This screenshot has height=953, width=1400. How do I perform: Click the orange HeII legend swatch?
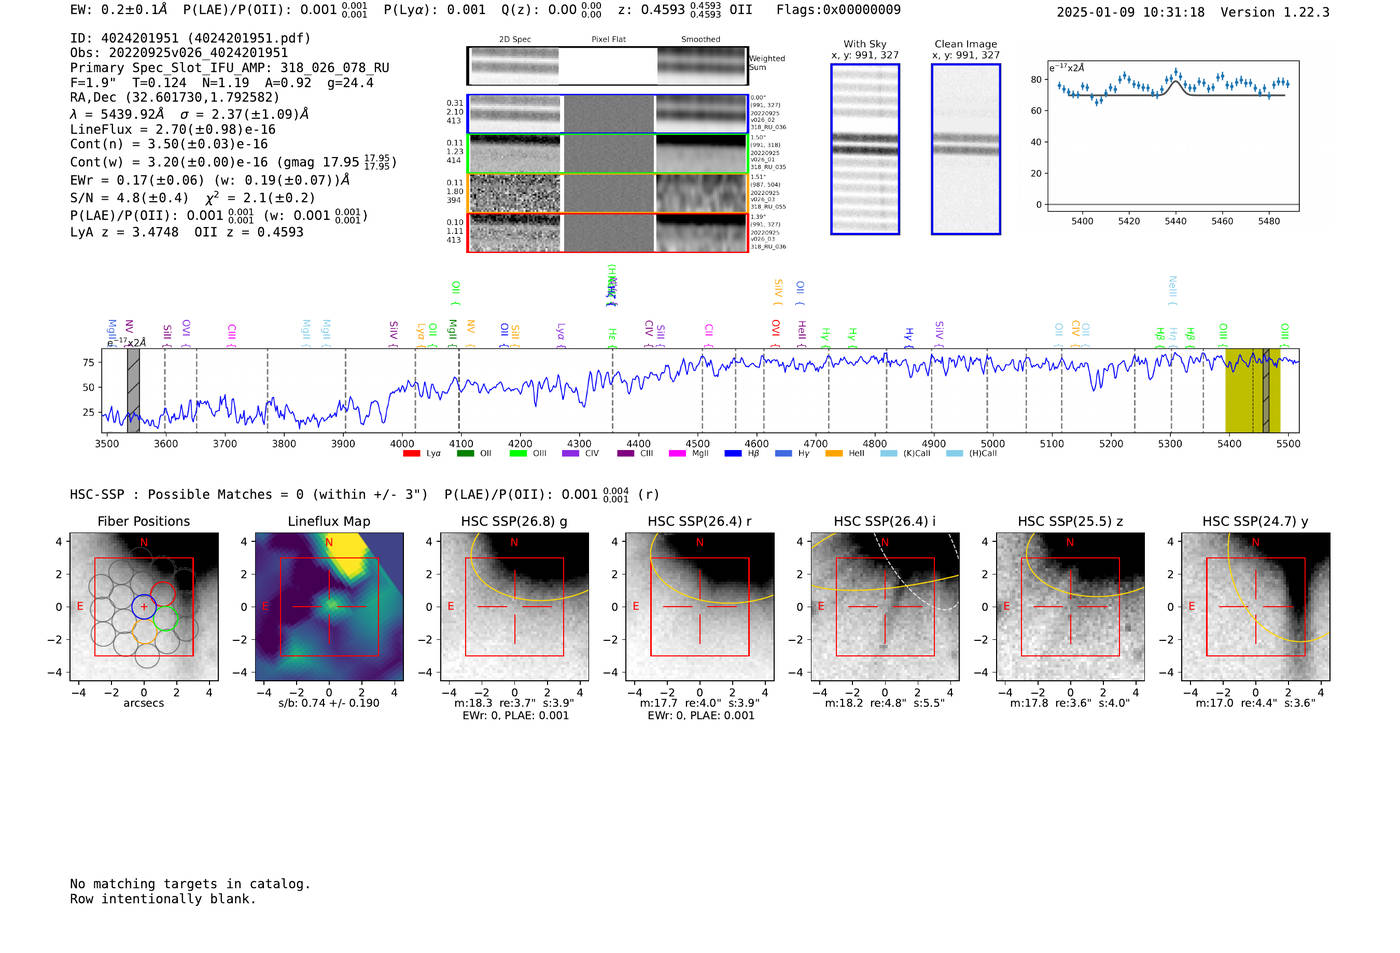point(834,453)
